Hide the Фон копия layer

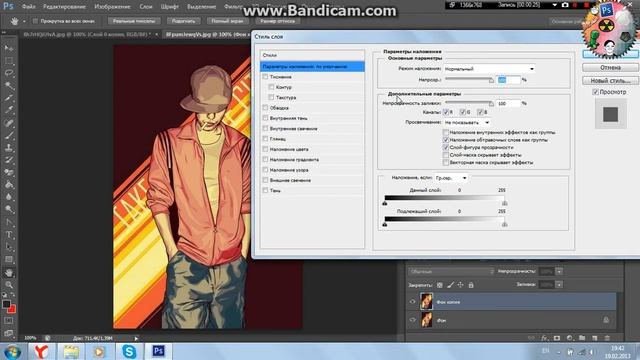(413, 302)
